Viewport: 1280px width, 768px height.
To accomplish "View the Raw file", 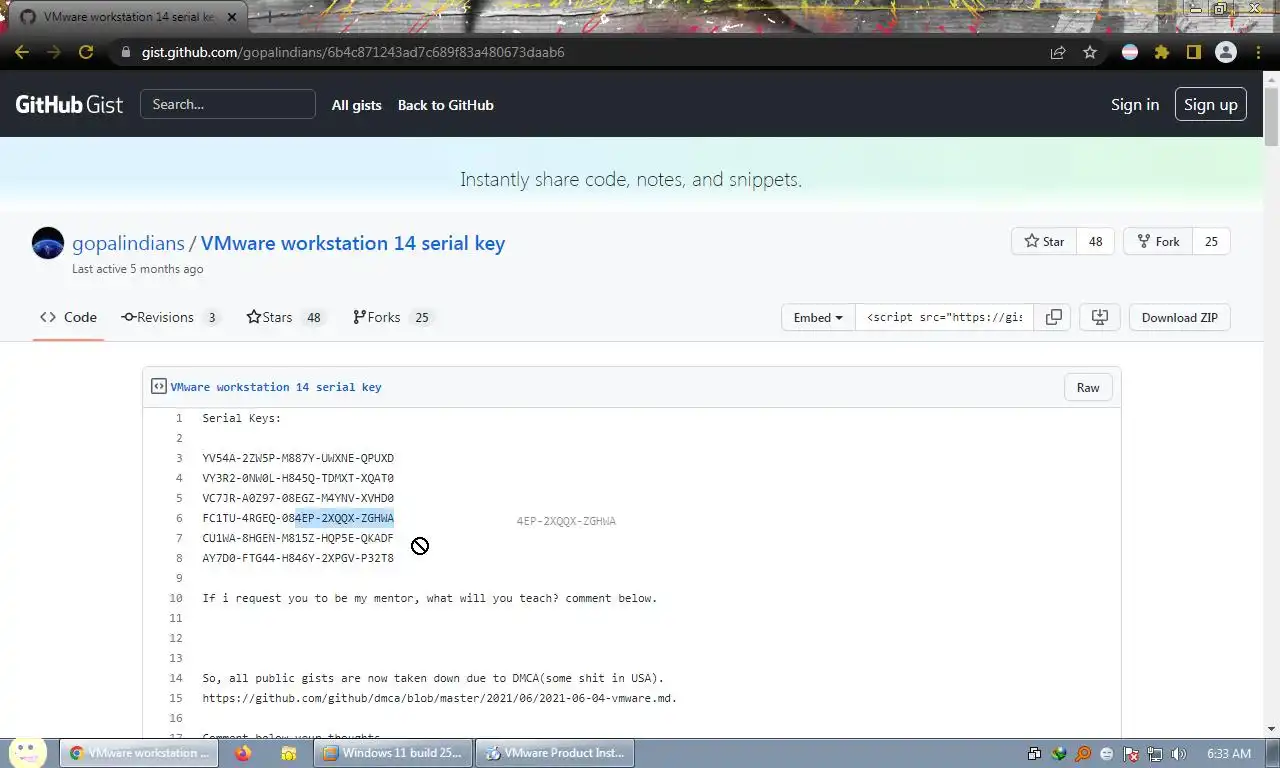I will pos(1088,387).
